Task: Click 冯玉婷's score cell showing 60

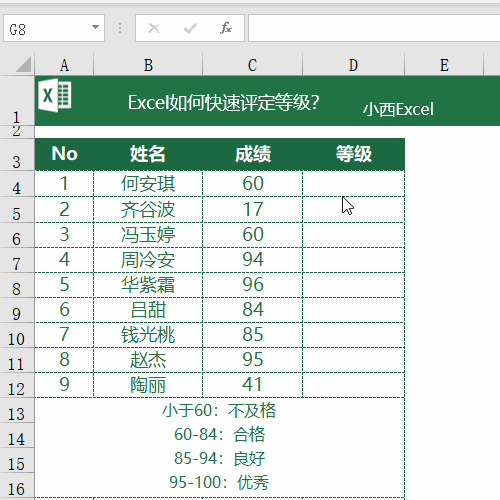Action: coord(253,235)
